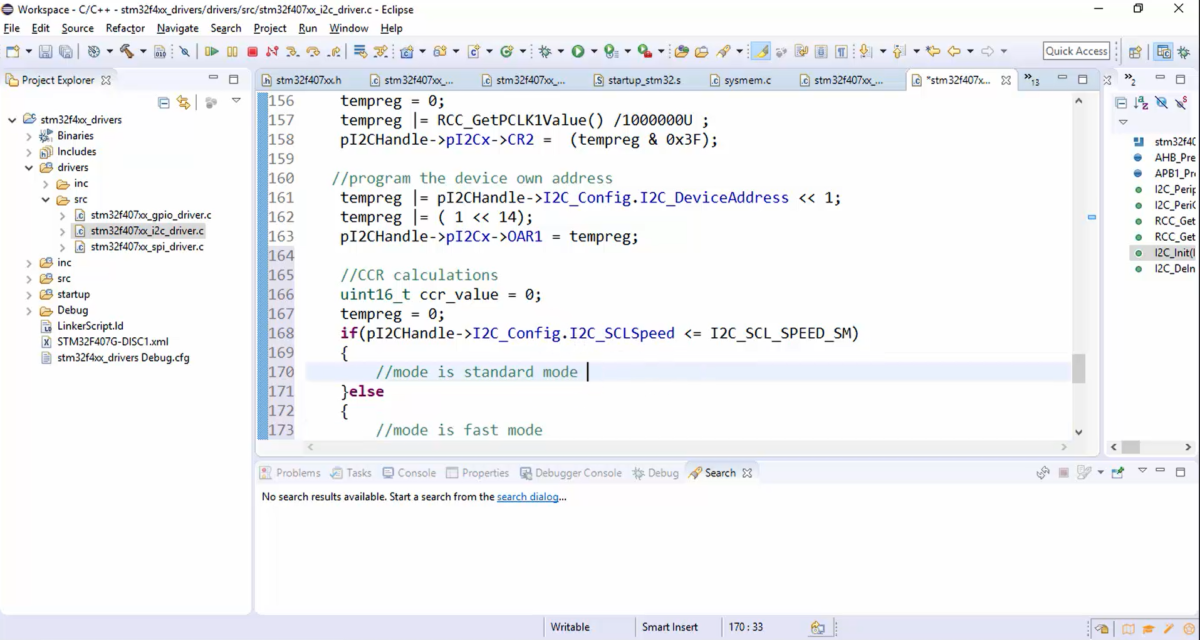The width and height of the screenshot is (1200, 640).
Task: Toggle Link with Editor in Project Explorer
Action: click(x=183, y=102)
